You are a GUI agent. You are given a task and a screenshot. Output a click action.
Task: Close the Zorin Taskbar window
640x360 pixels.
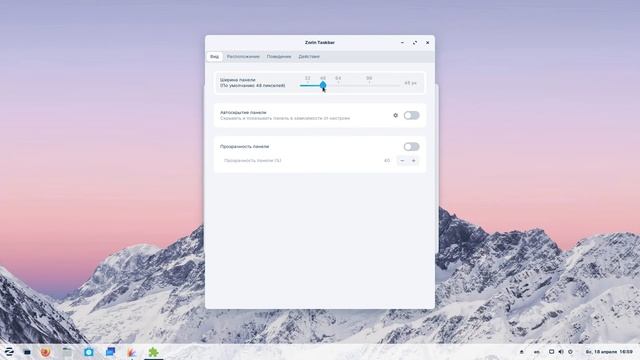coord(428,43)
